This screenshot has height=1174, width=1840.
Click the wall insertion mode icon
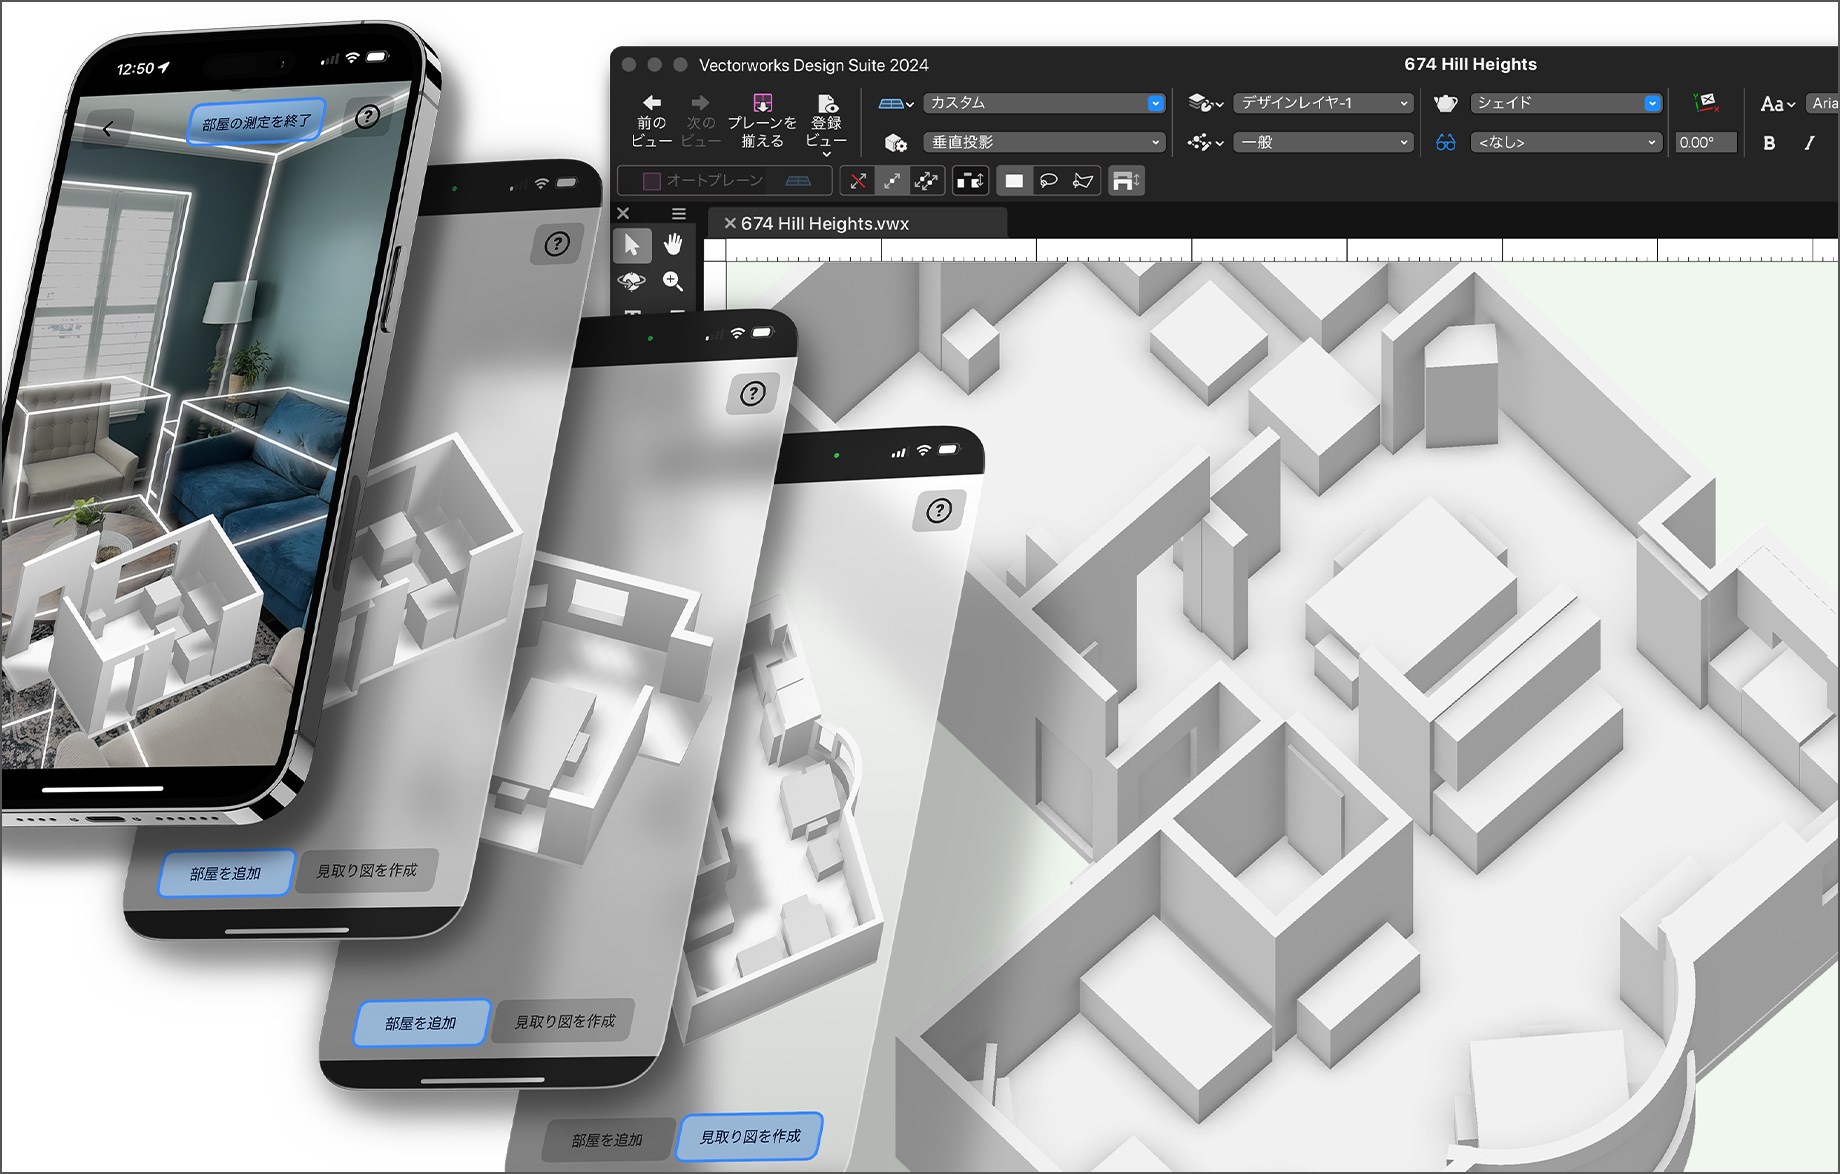1126,181
